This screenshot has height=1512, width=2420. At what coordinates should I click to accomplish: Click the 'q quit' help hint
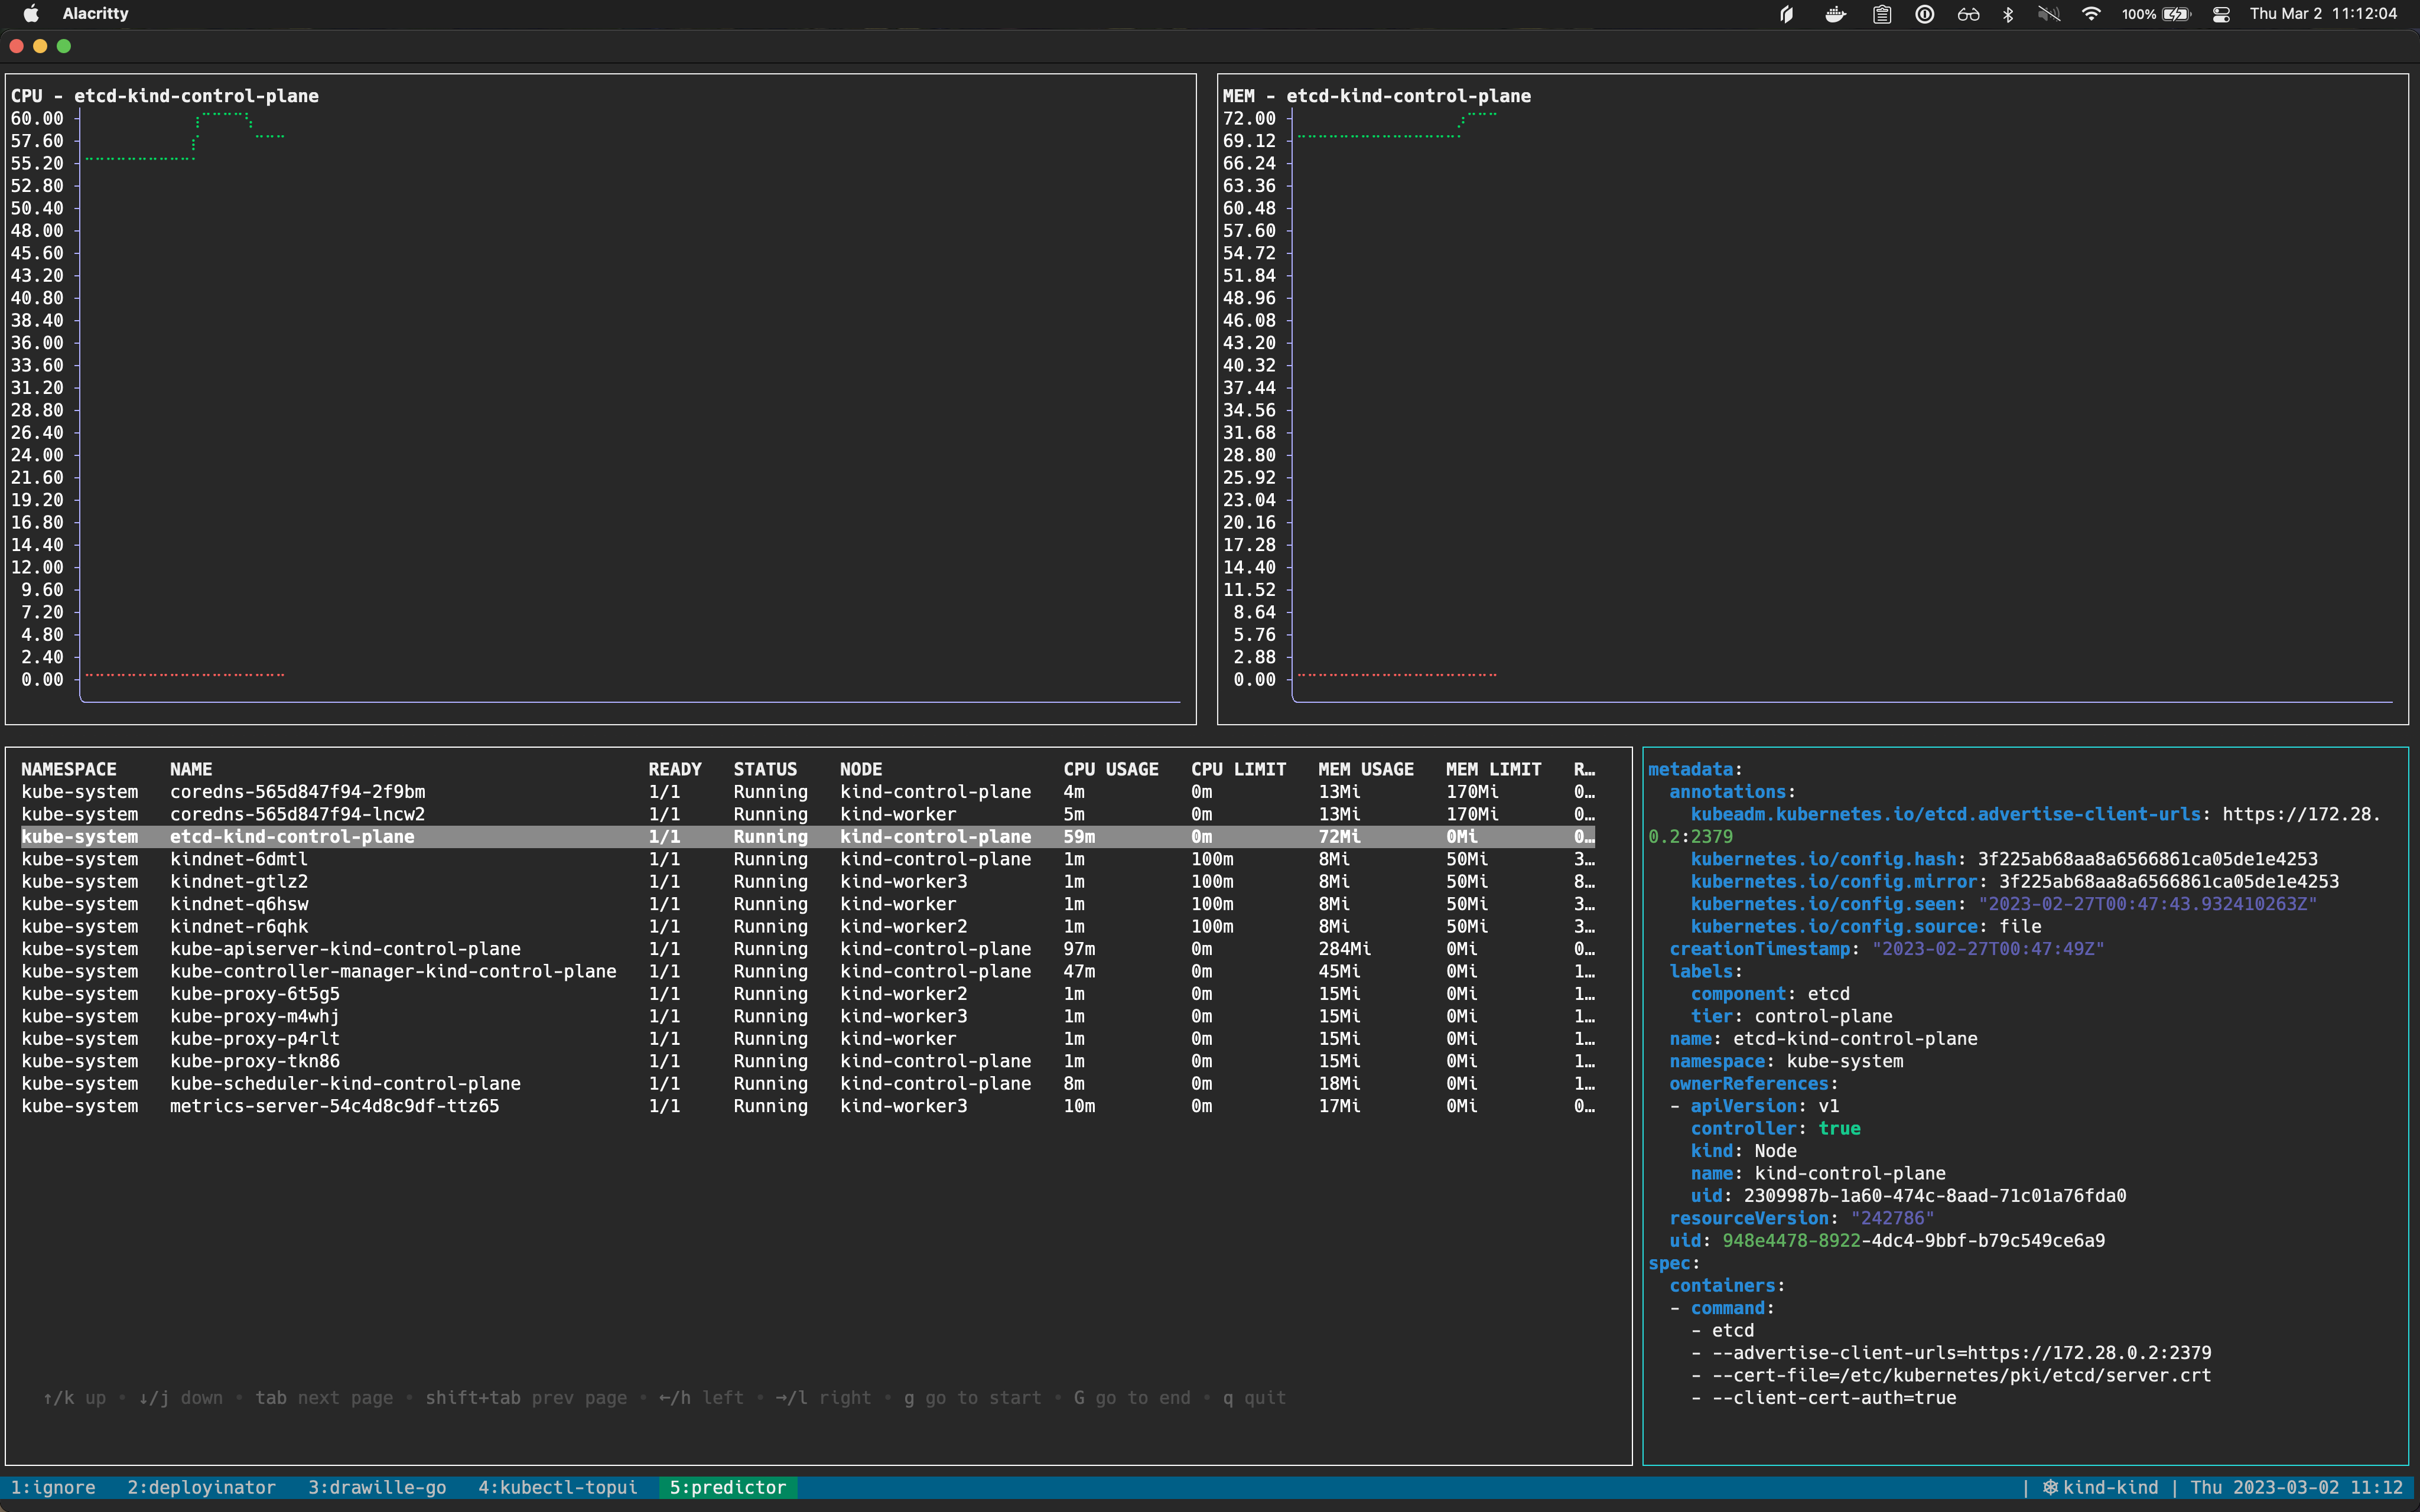(1254, 1398)
